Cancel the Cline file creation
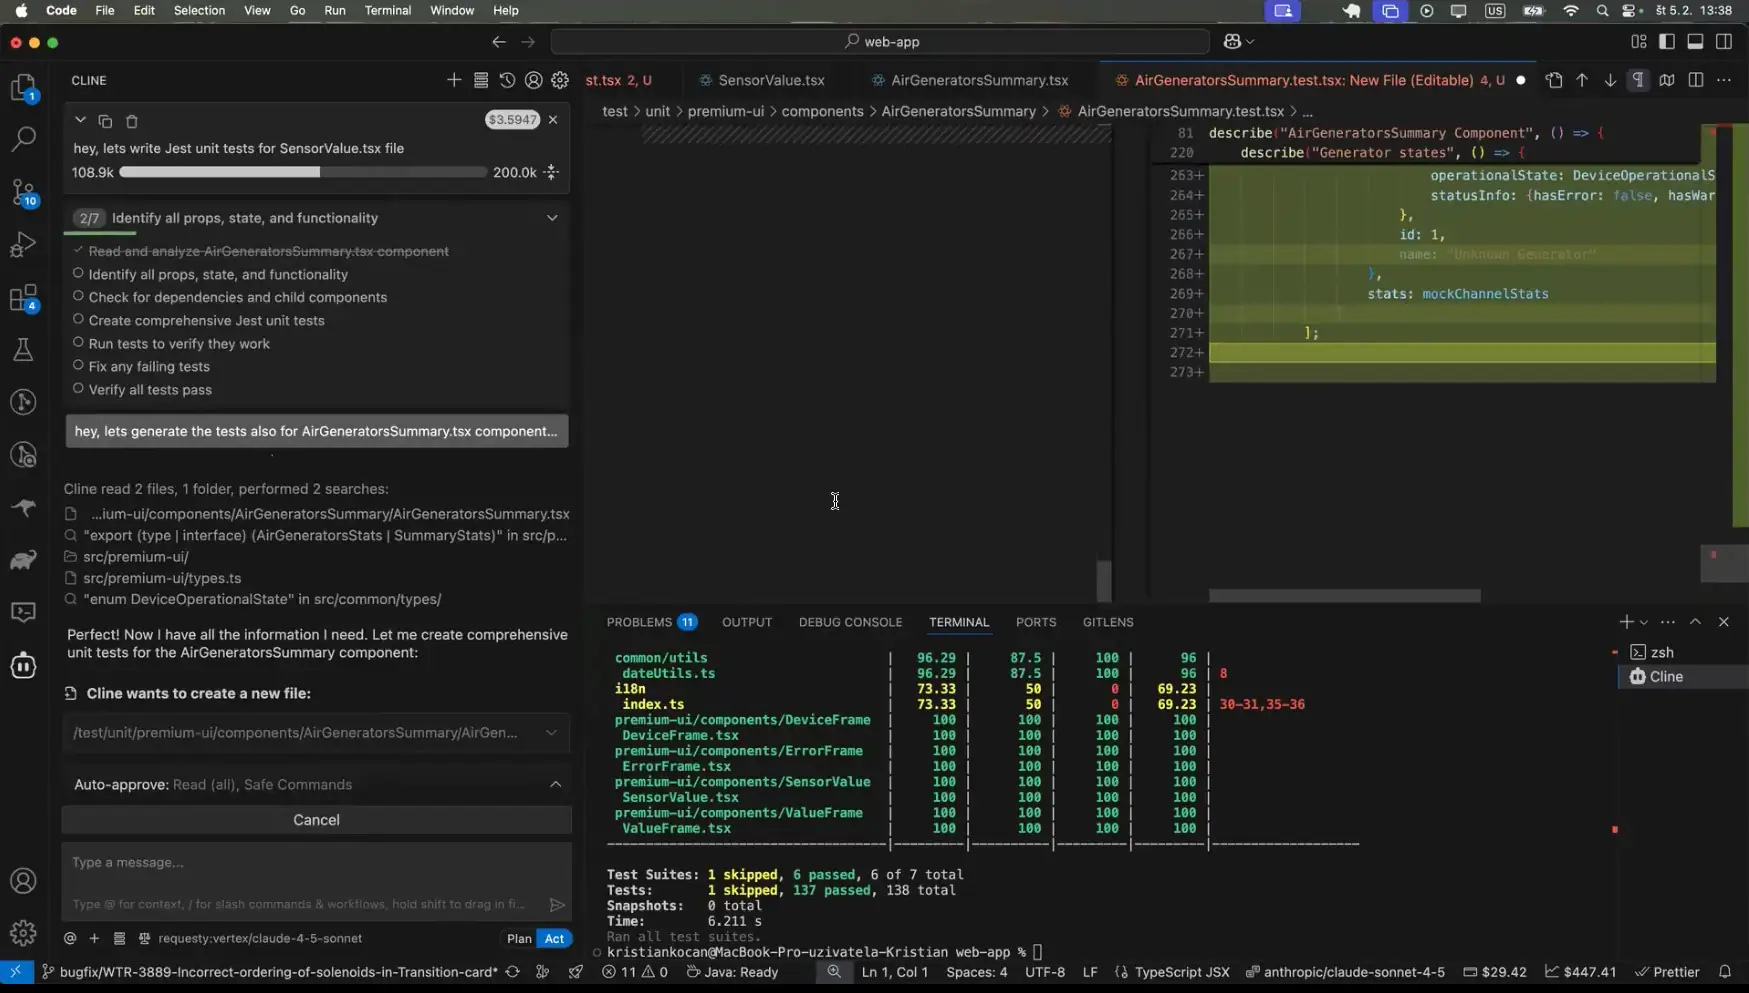1749x993 pixels. tap(316, 820)
